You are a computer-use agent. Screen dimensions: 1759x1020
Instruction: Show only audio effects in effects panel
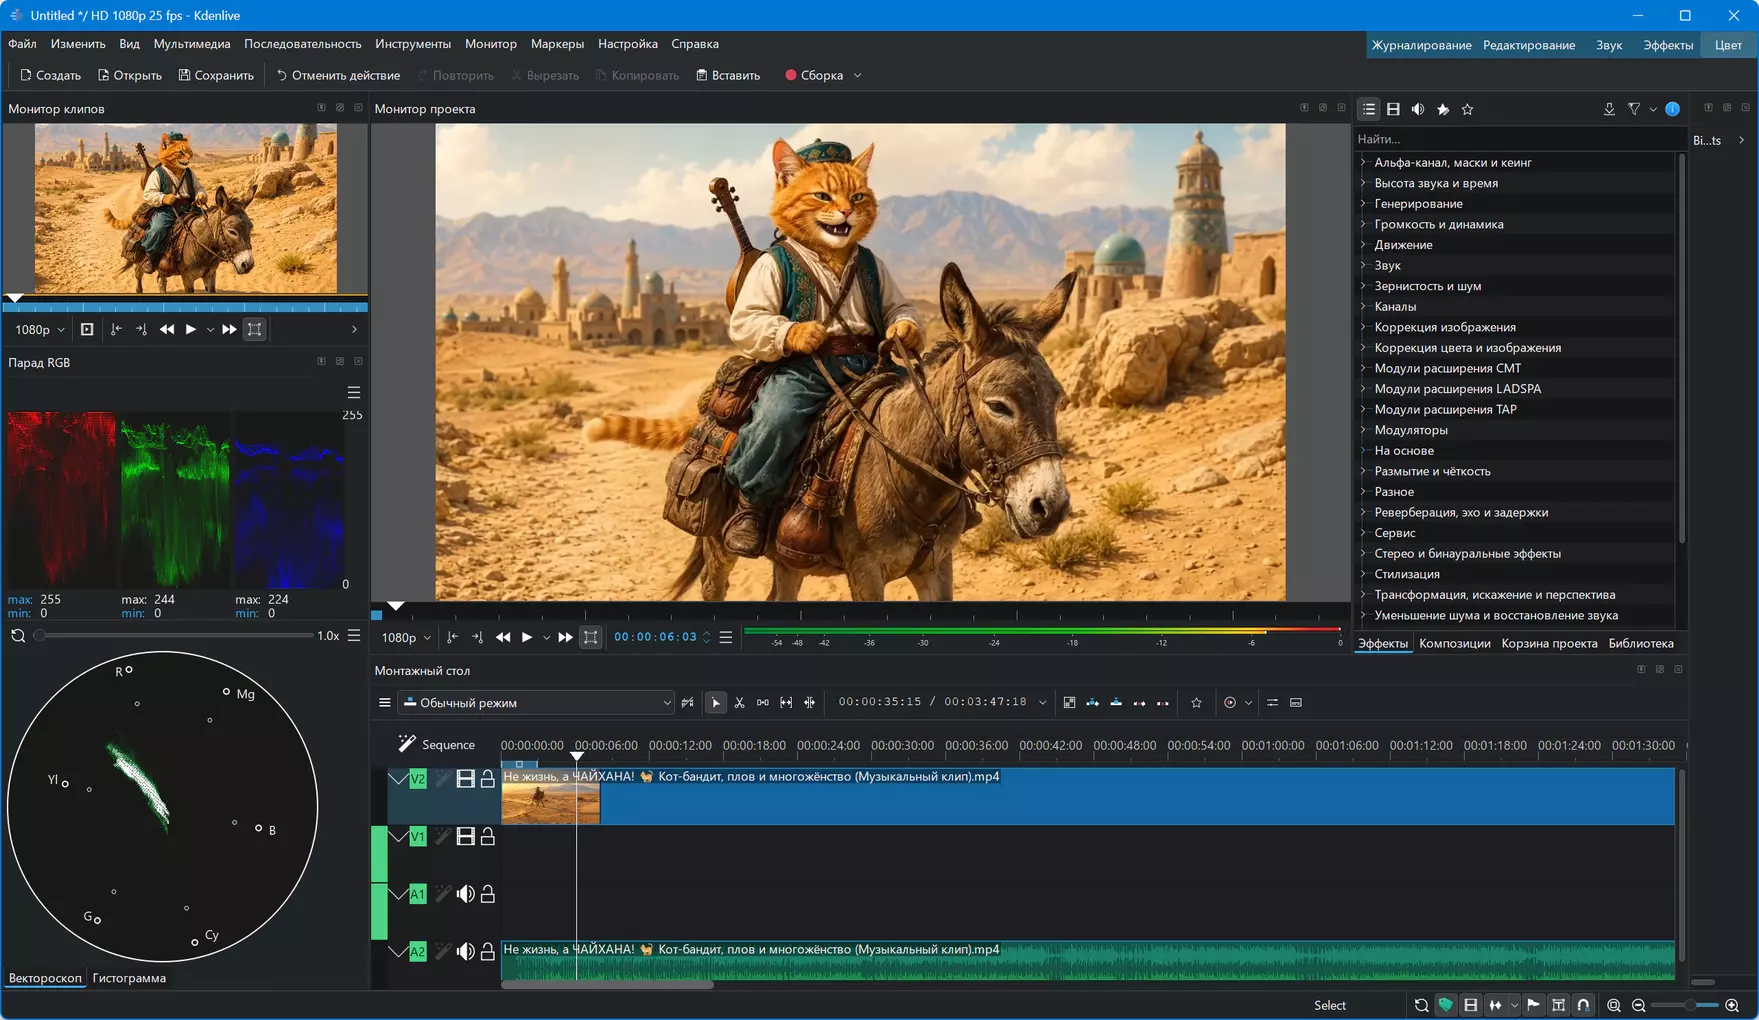pyautogui.click(x=1418, y=109)
